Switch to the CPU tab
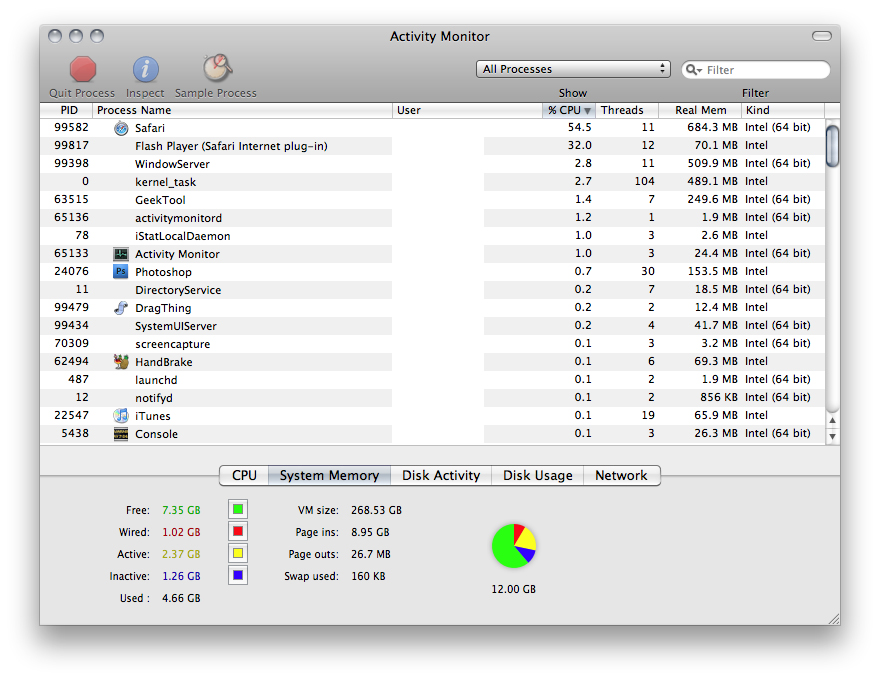Viewport: 880px width, 680px height. [244, 475]
